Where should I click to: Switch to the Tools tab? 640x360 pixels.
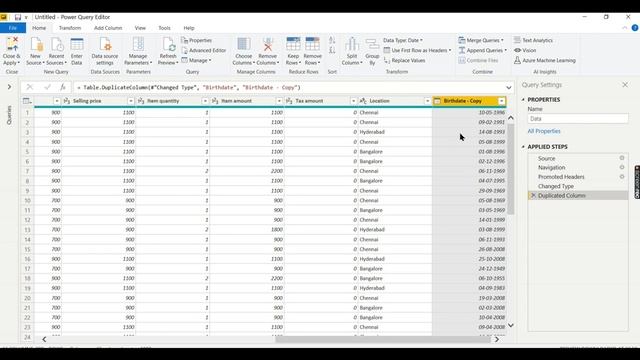point(164,28)
